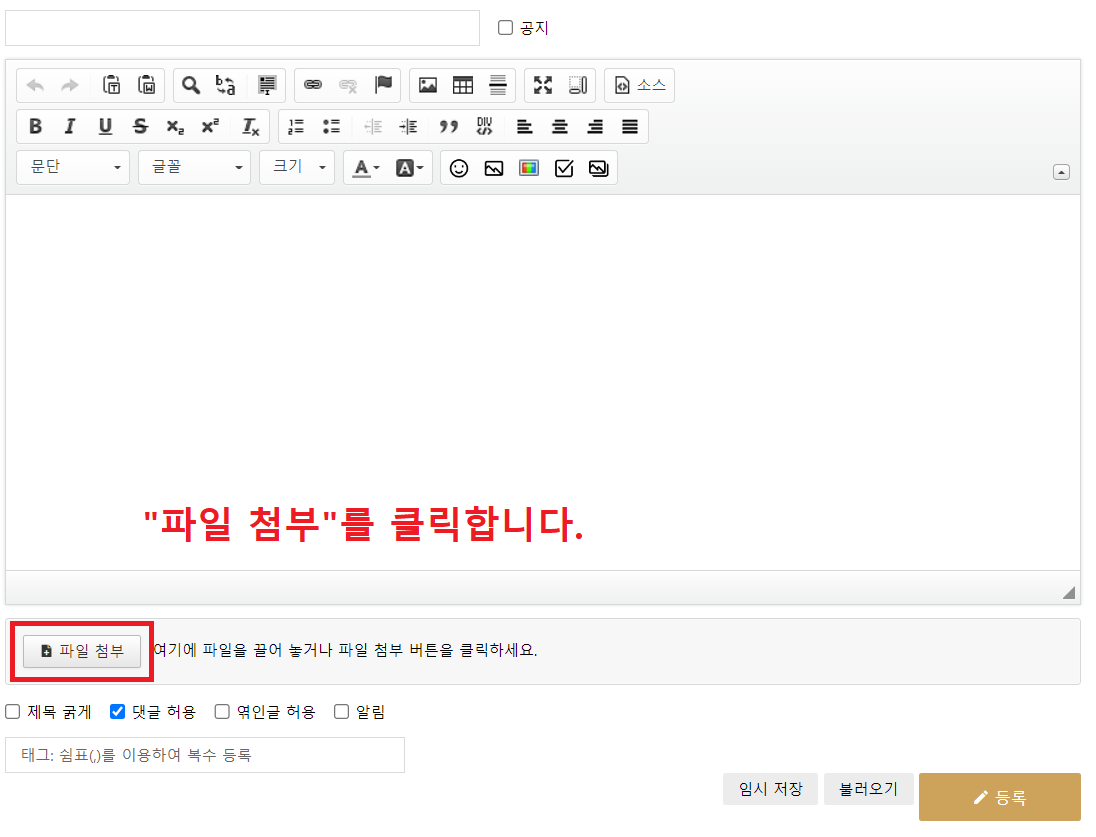Center align the text
Screen dimensions: 1096x837
(x=560, y=127)
